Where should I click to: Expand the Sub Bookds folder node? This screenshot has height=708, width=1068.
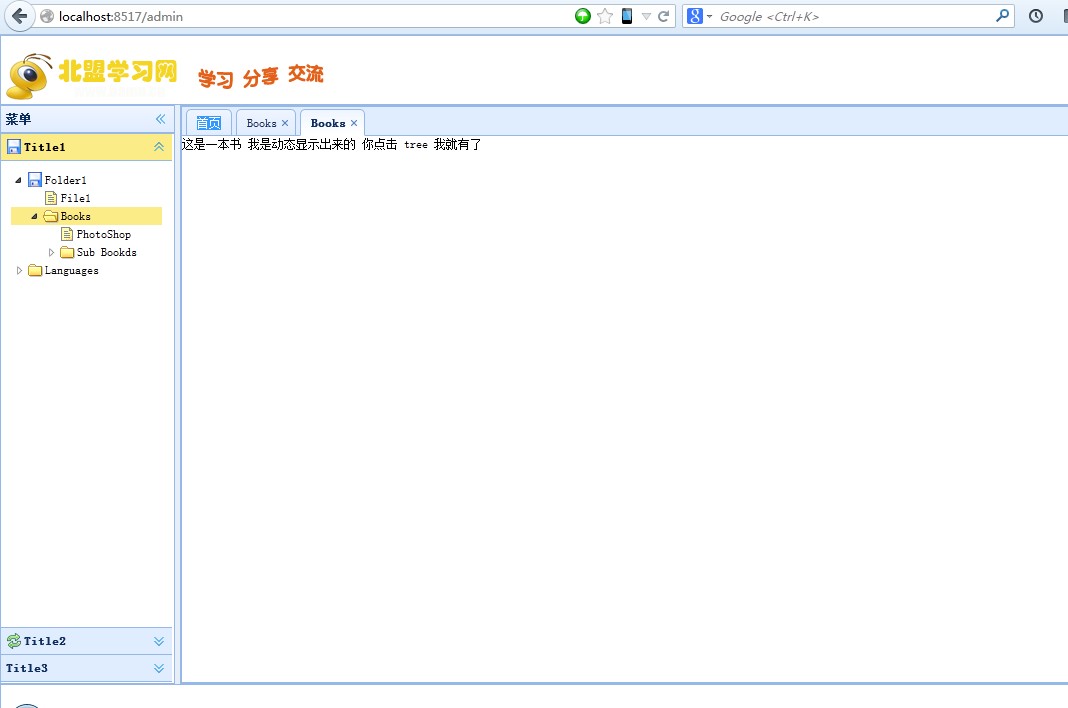[52, 253]
